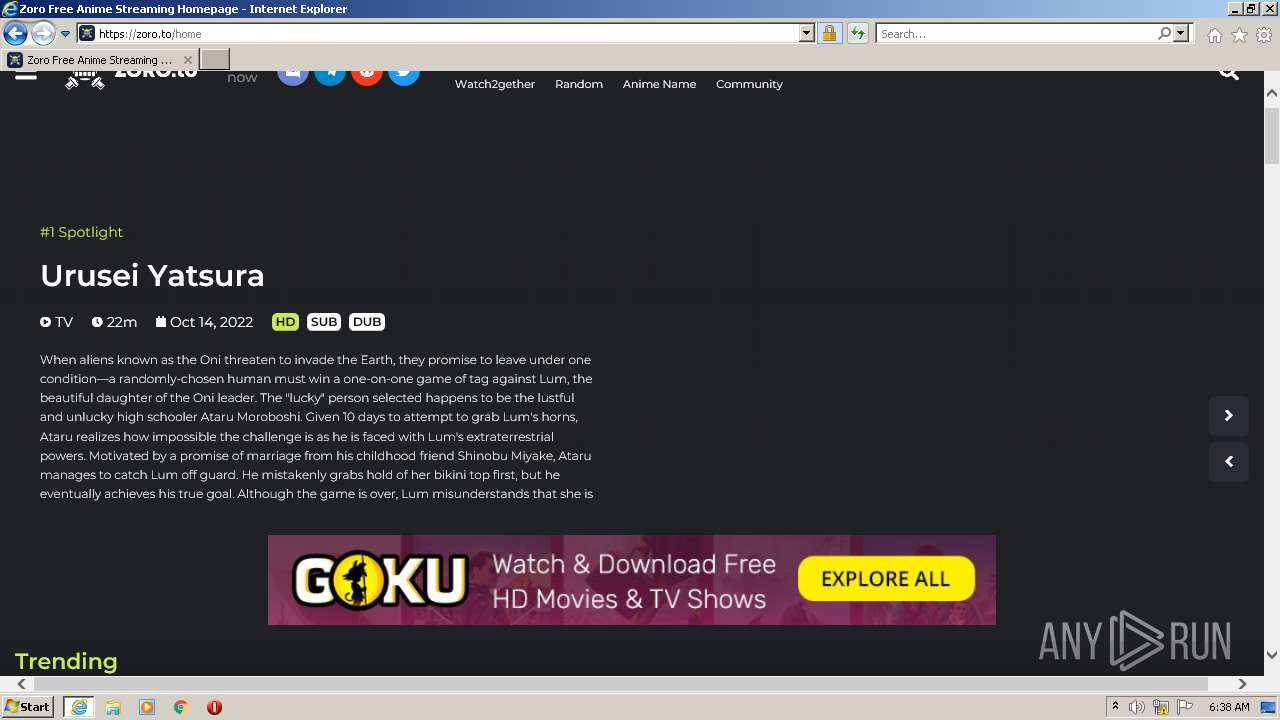View the security lock report icon
The width and height of the screenshot is (1280, 720).
[829, 34]
